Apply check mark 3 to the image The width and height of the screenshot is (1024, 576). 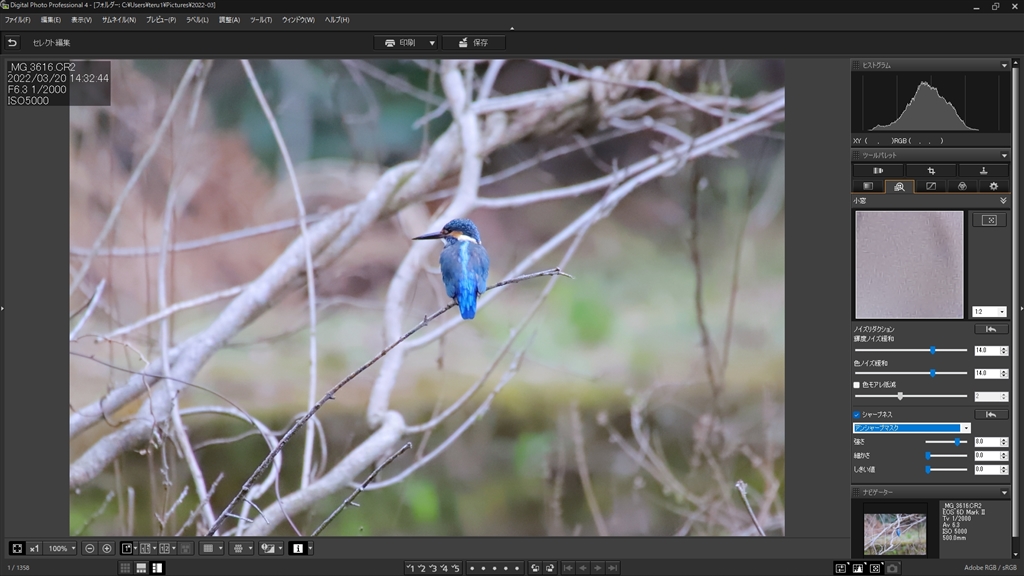432,568
